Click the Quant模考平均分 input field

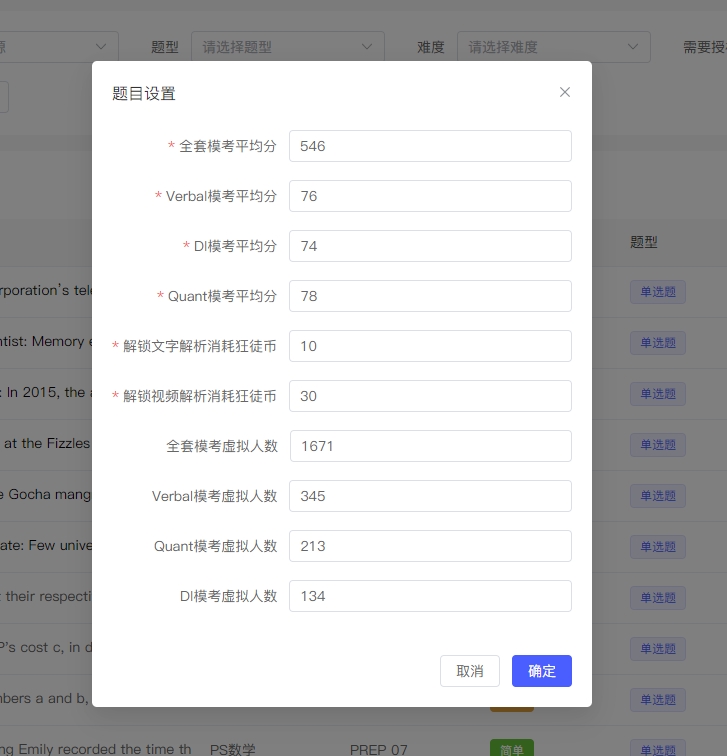[x=430, y=296]
